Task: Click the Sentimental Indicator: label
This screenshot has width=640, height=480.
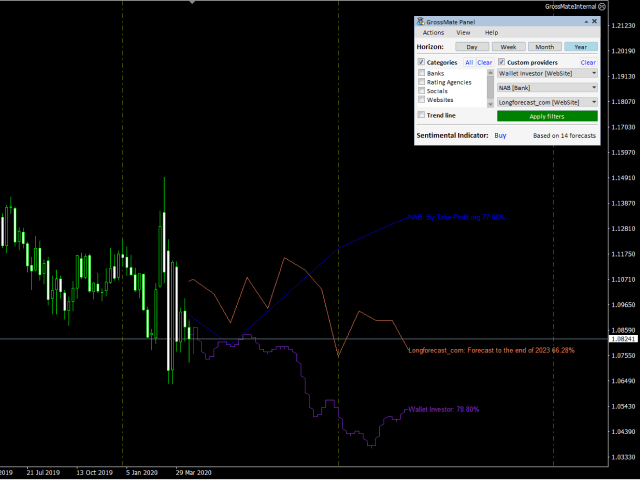Action: (452, 136)
